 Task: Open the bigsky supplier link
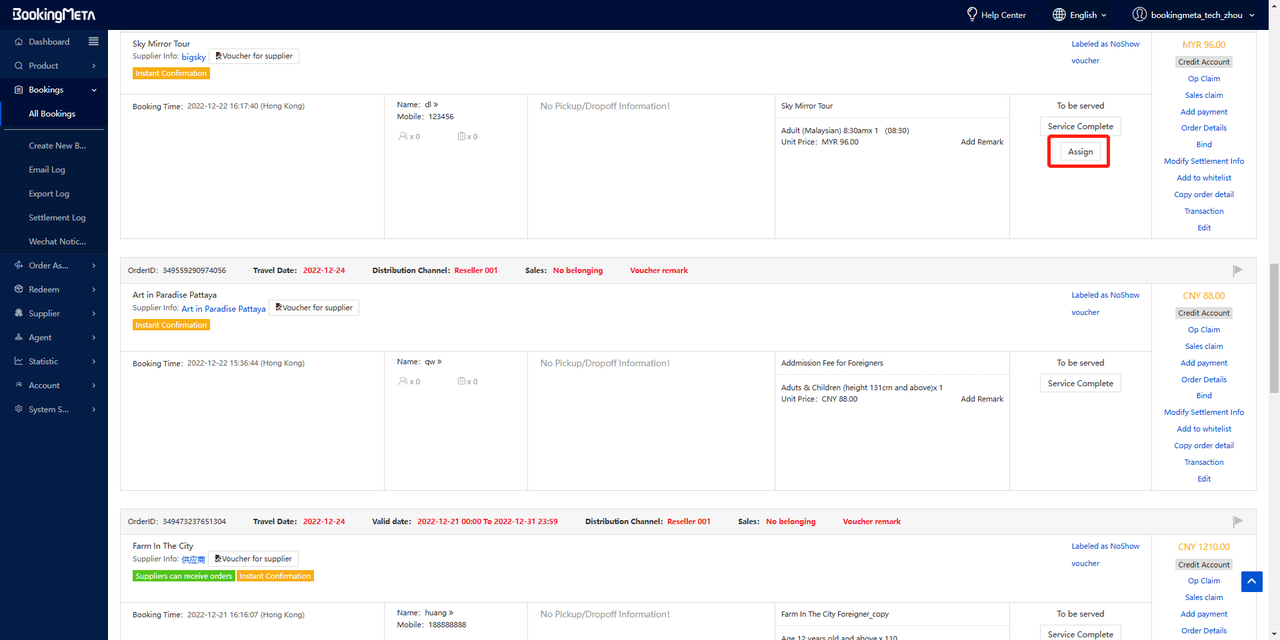193,57
